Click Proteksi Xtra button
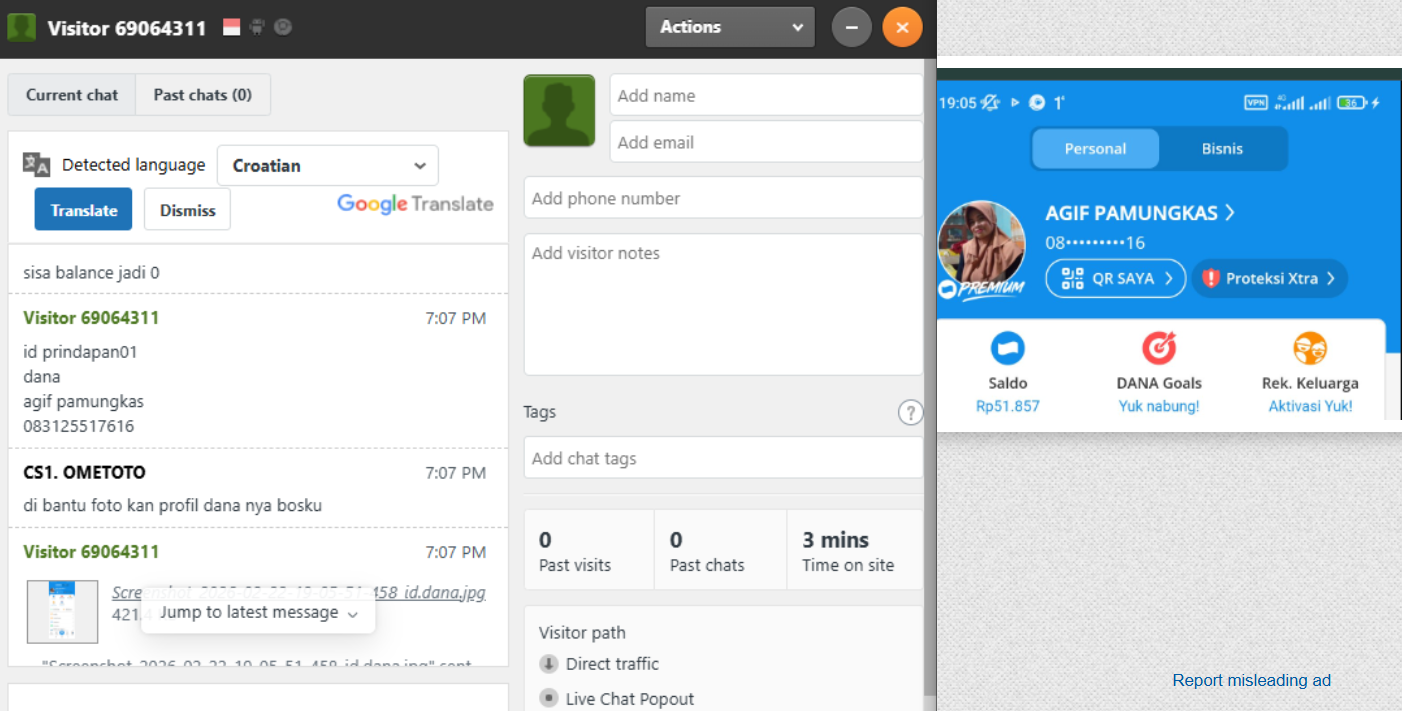Screen dimensions: 1402x711 tap(1270, 279)
